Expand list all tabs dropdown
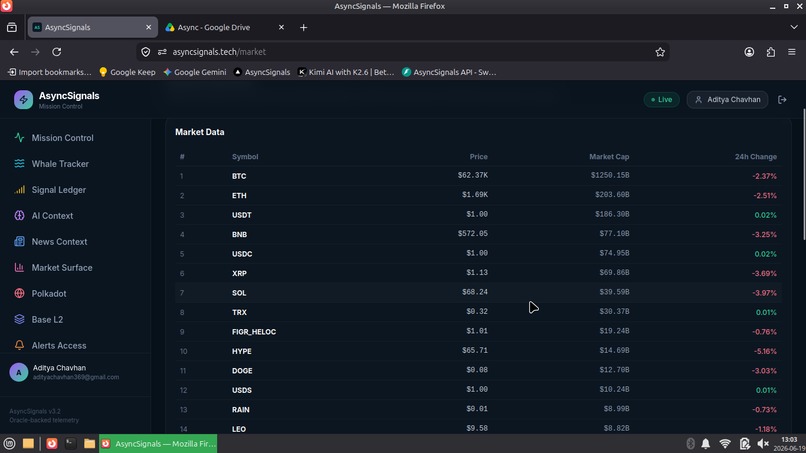The height and width of the screenshot is (453, 806). (x=794, y=27)
